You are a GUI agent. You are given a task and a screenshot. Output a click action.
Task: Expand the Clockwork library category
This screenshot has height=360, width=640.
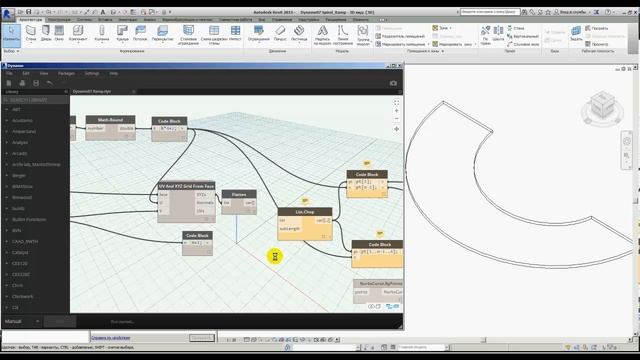point(22,297)
